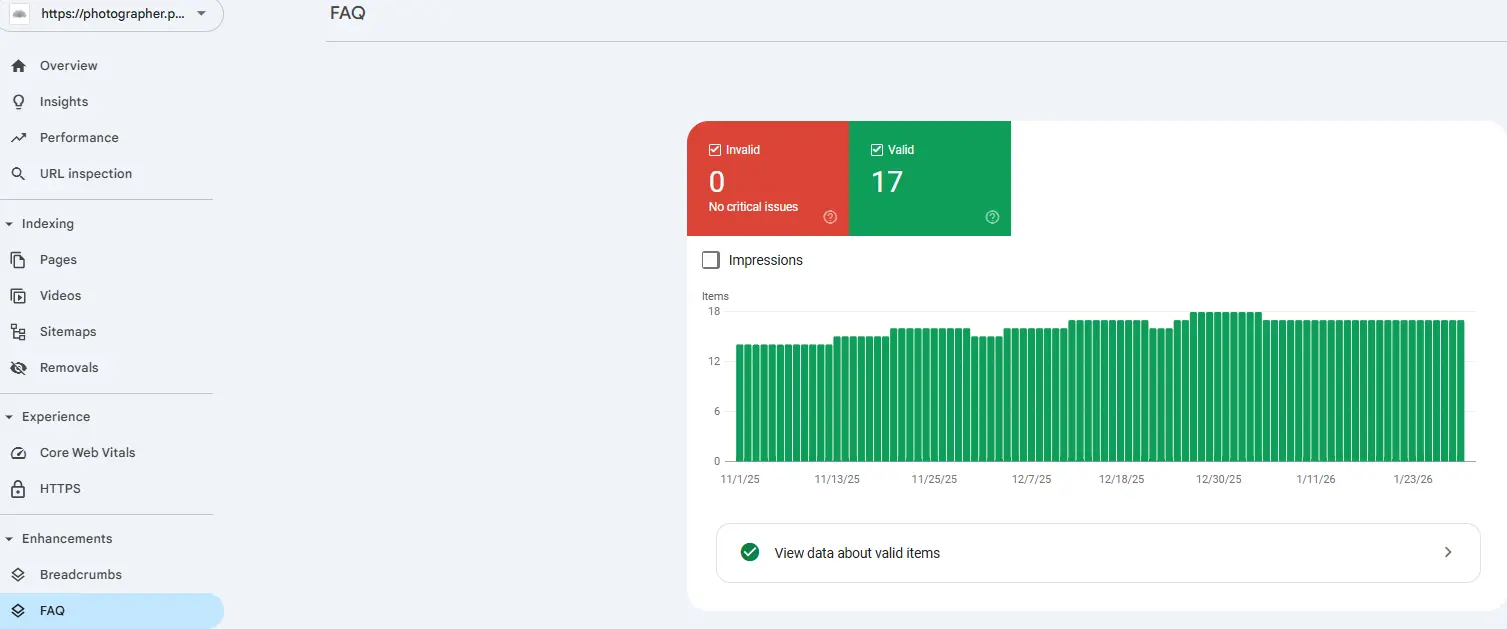Collapse the Indexing section
Screen dimensions: 1507x629
click(10, 223)
